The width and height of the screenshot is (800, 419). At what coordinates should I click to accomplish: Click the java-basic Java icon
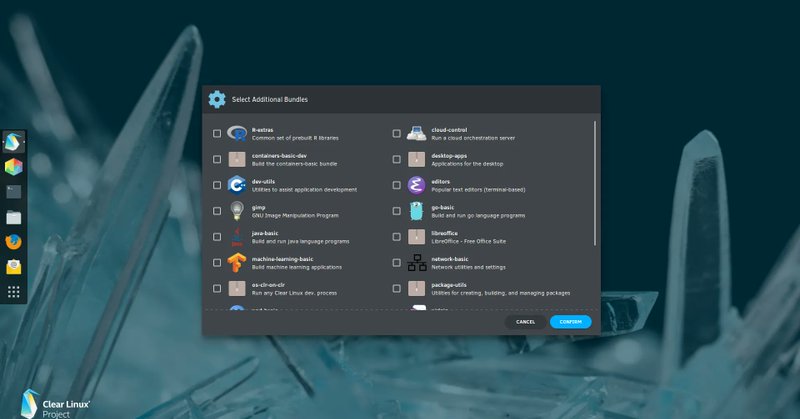point(237,237)
